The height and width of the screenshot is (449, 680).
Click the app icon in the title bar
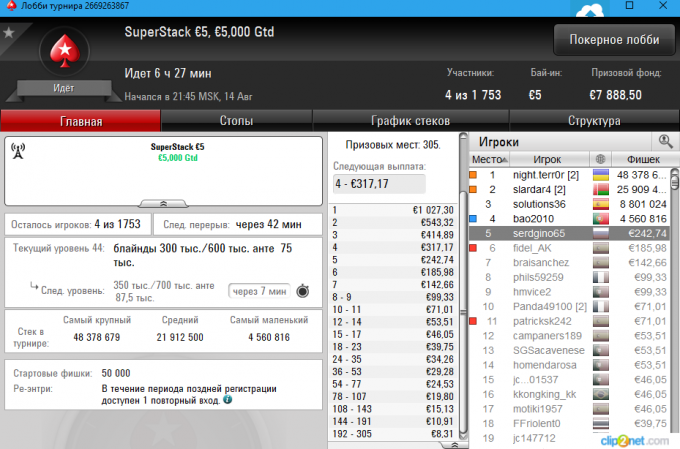coord(11,6)
